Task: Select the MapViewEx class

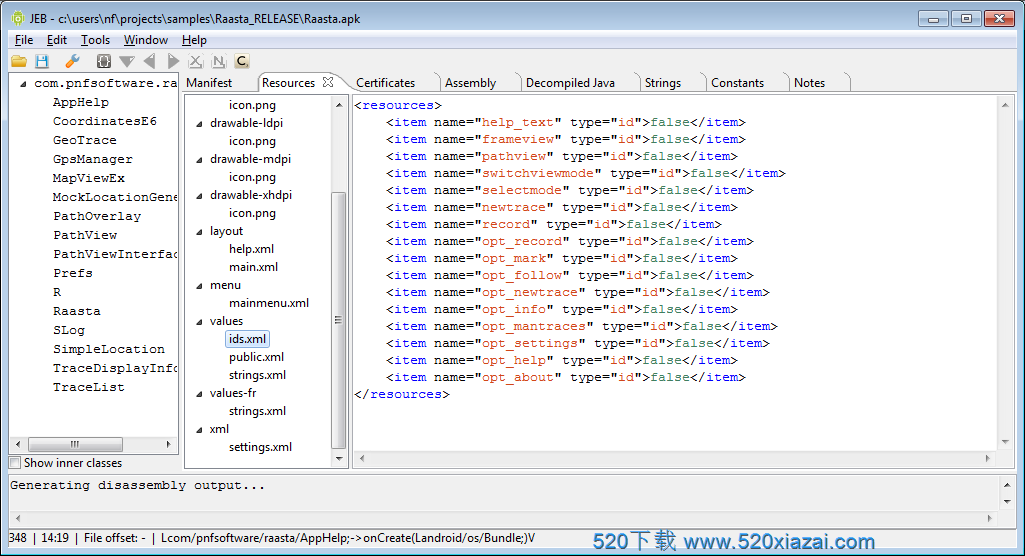Action: tap(89, 178)
